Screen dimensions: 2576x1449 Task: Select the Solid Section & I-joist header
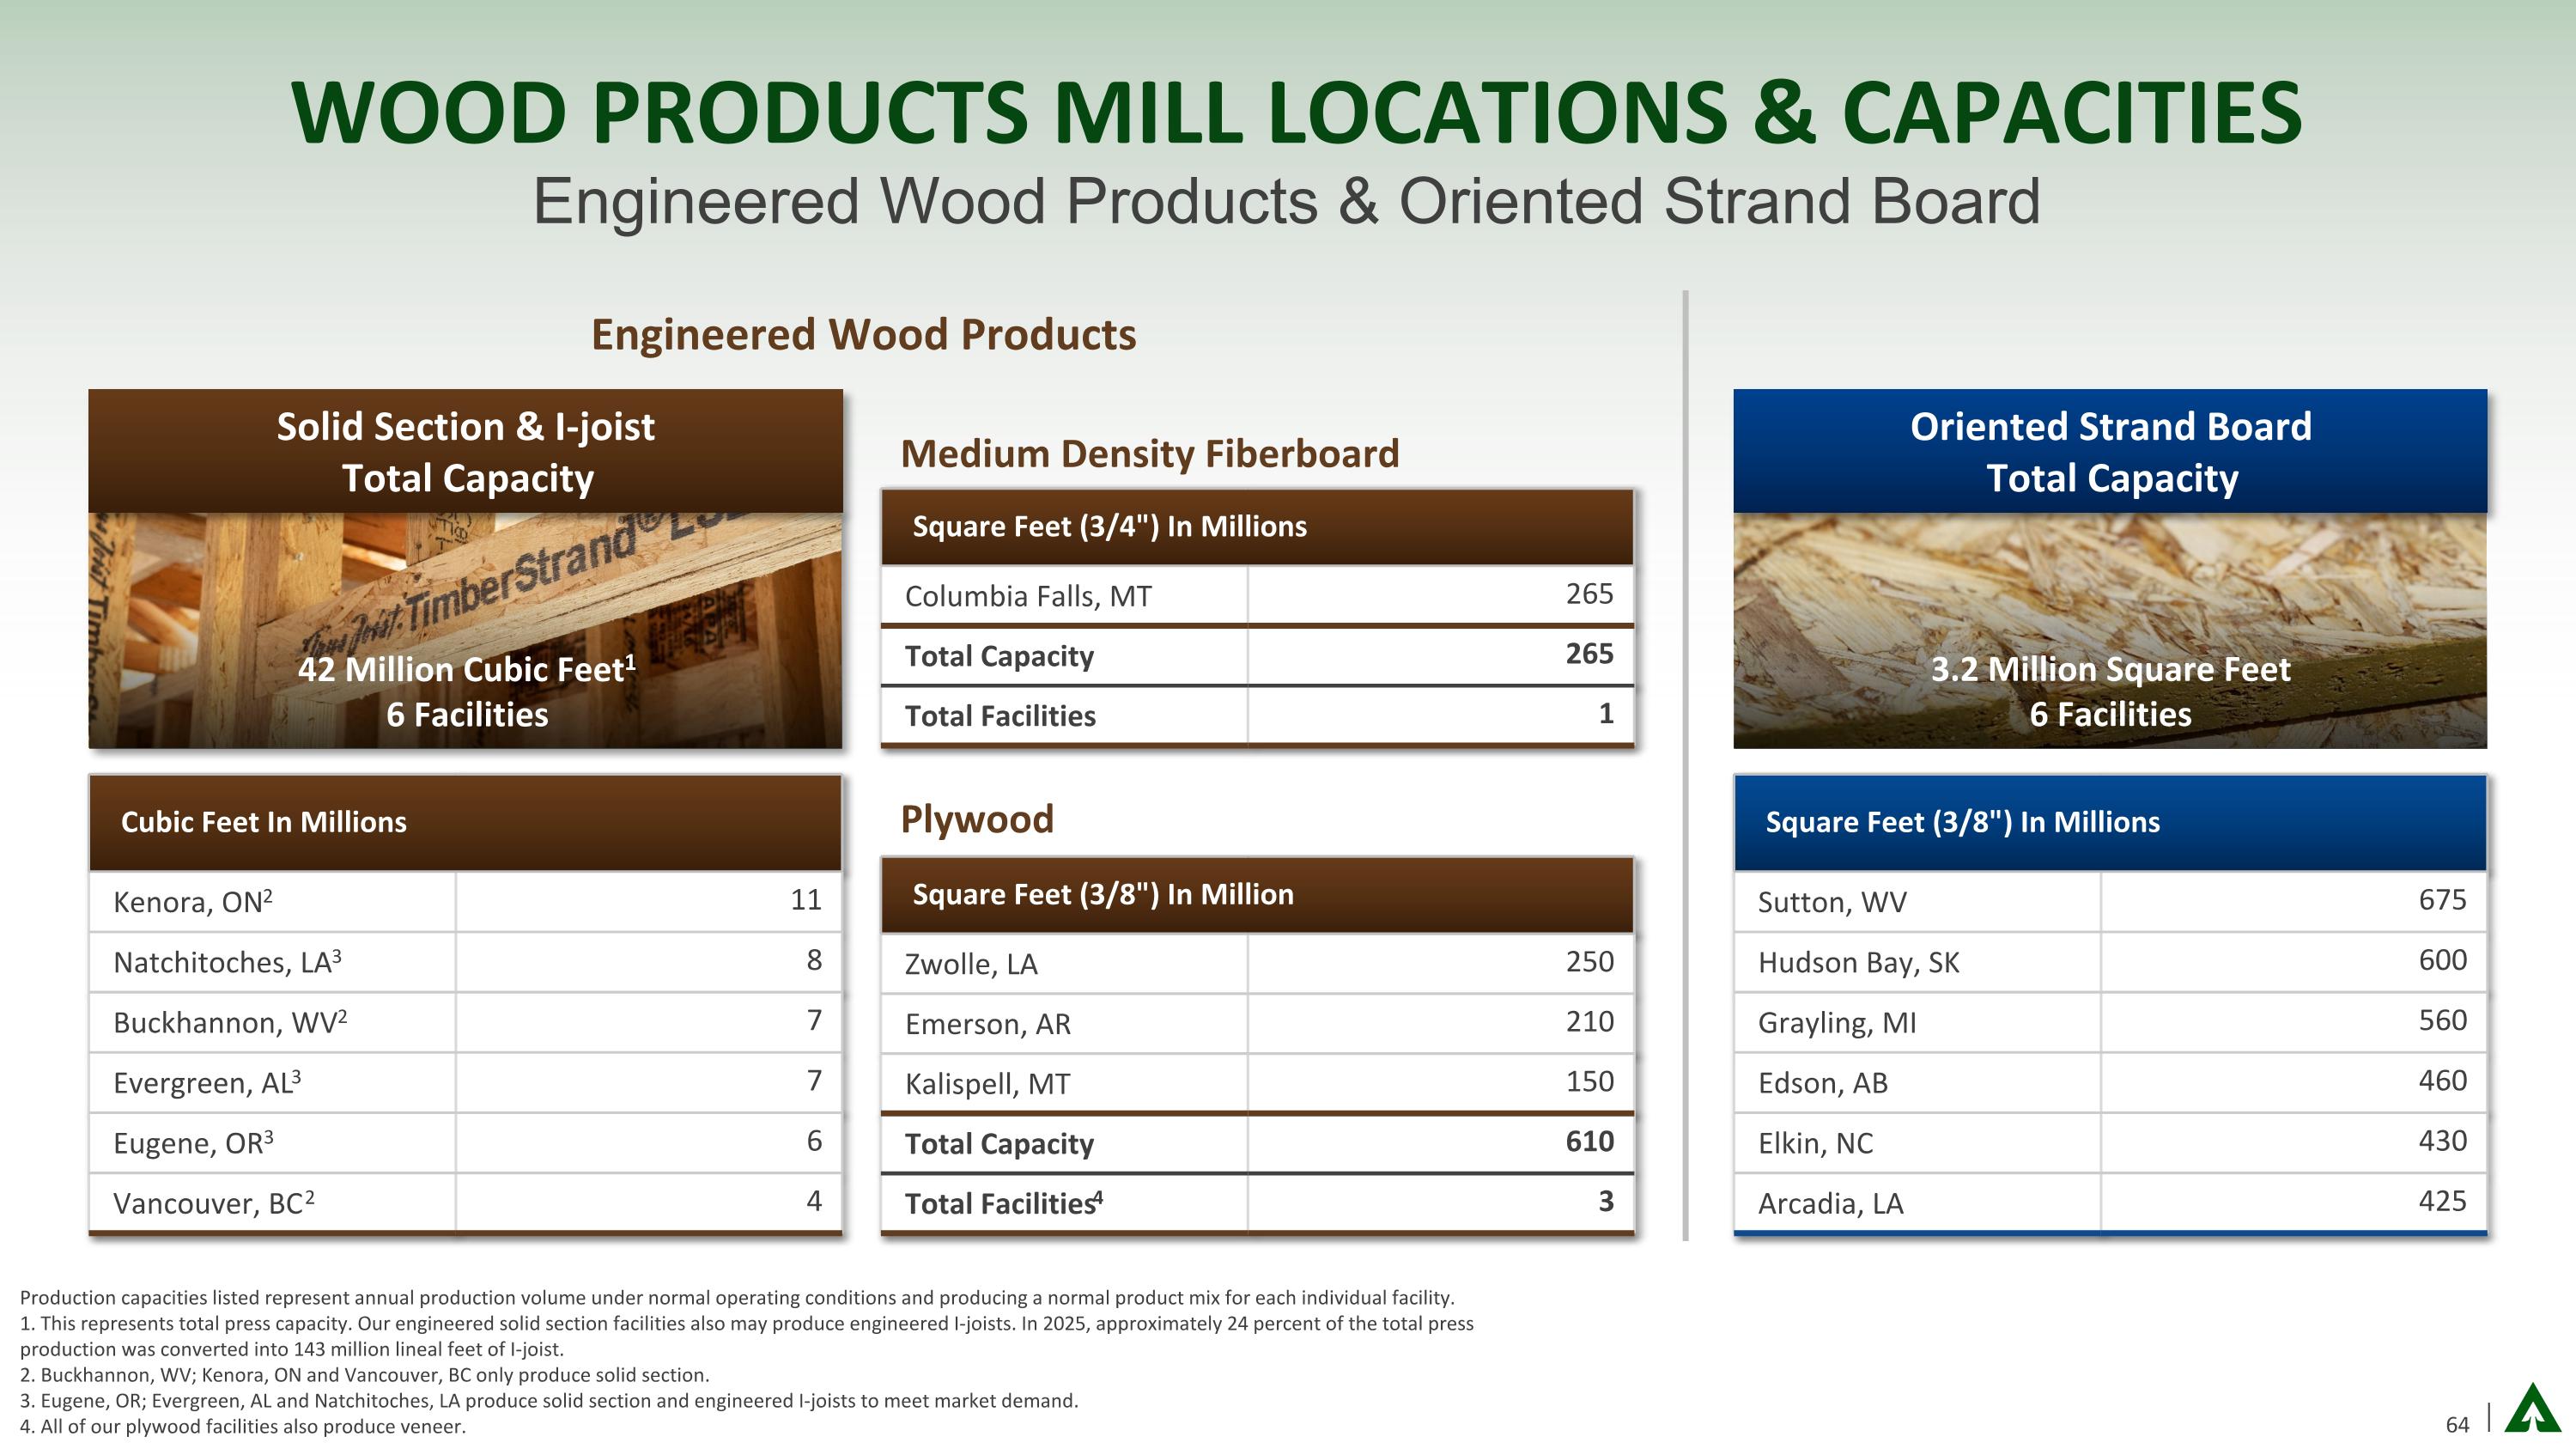tap(465, 452)
